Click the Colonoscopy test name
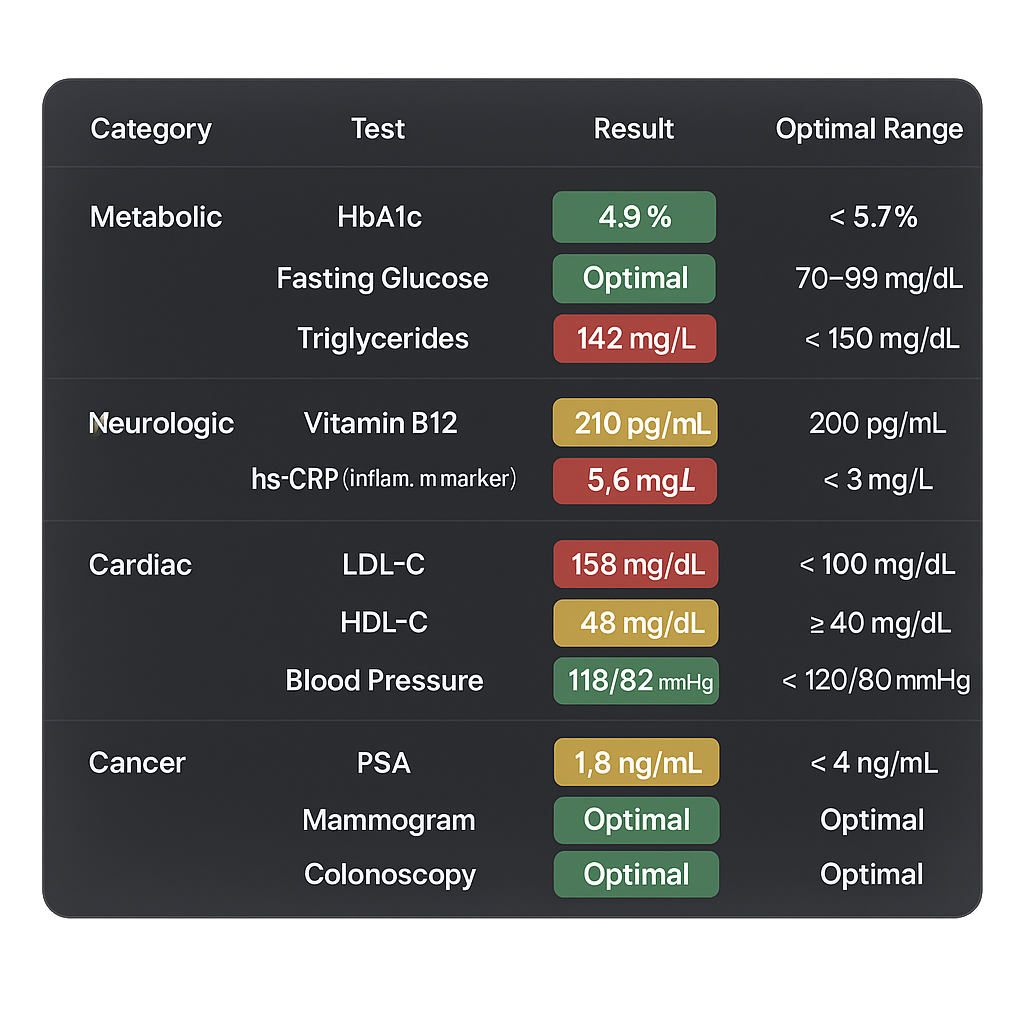 point(390,875)
